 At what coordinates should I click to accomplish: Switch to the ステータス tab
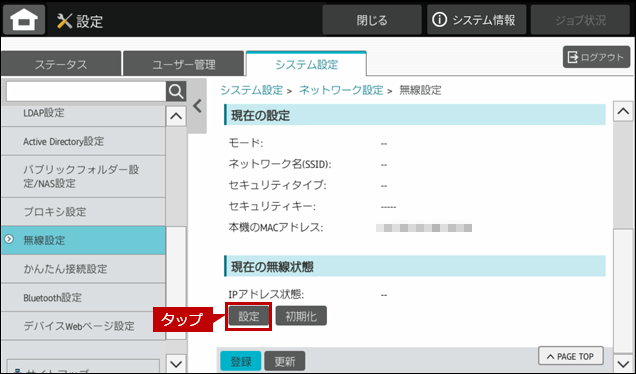click(x=61, y=64)
